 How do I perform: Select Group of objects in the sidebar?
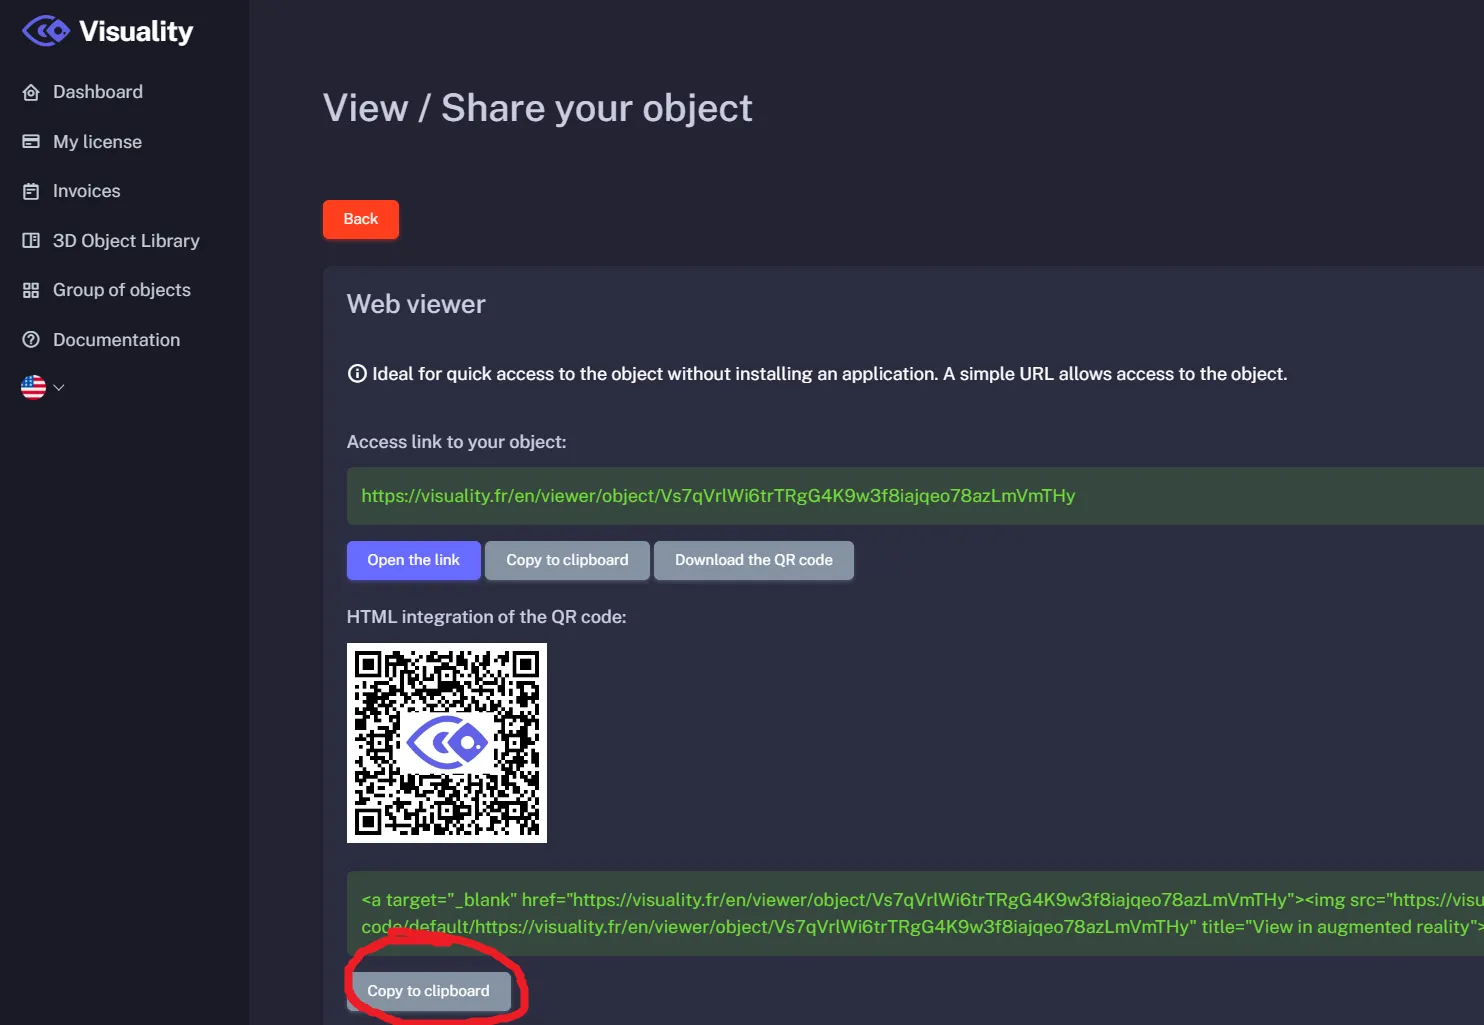pos(121,290)
